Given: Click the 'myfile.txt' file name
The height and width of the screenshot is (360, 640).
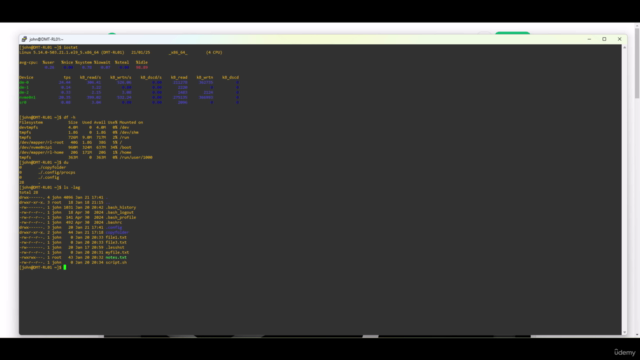Looking at the screenshot, I should click(117, 252).
